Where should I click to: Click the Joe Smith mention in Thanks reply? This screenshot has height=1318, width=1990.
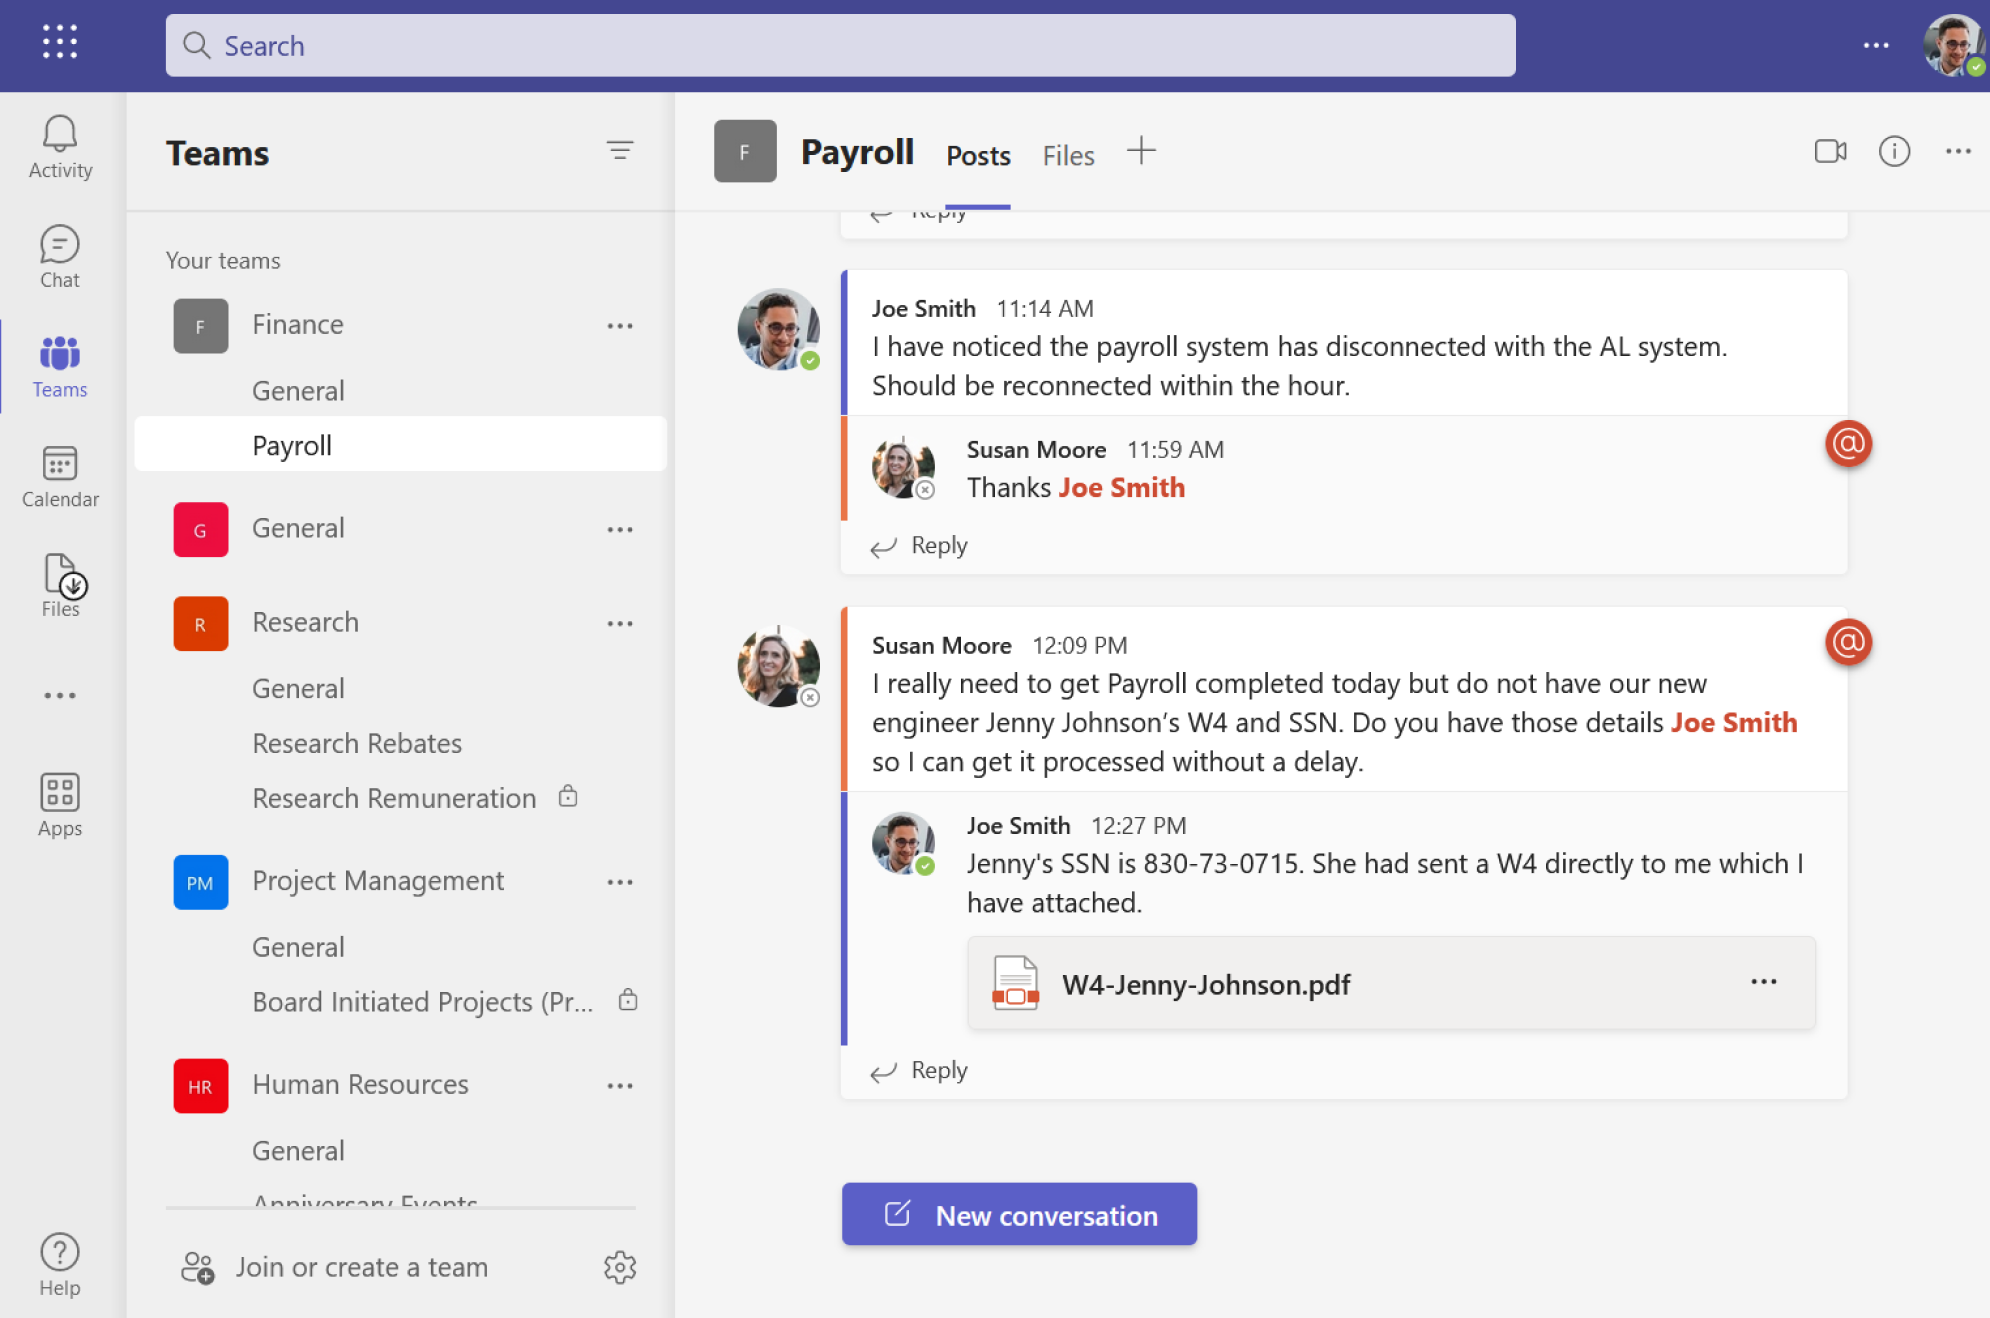pyautogui.click(x=1121, y=487)
